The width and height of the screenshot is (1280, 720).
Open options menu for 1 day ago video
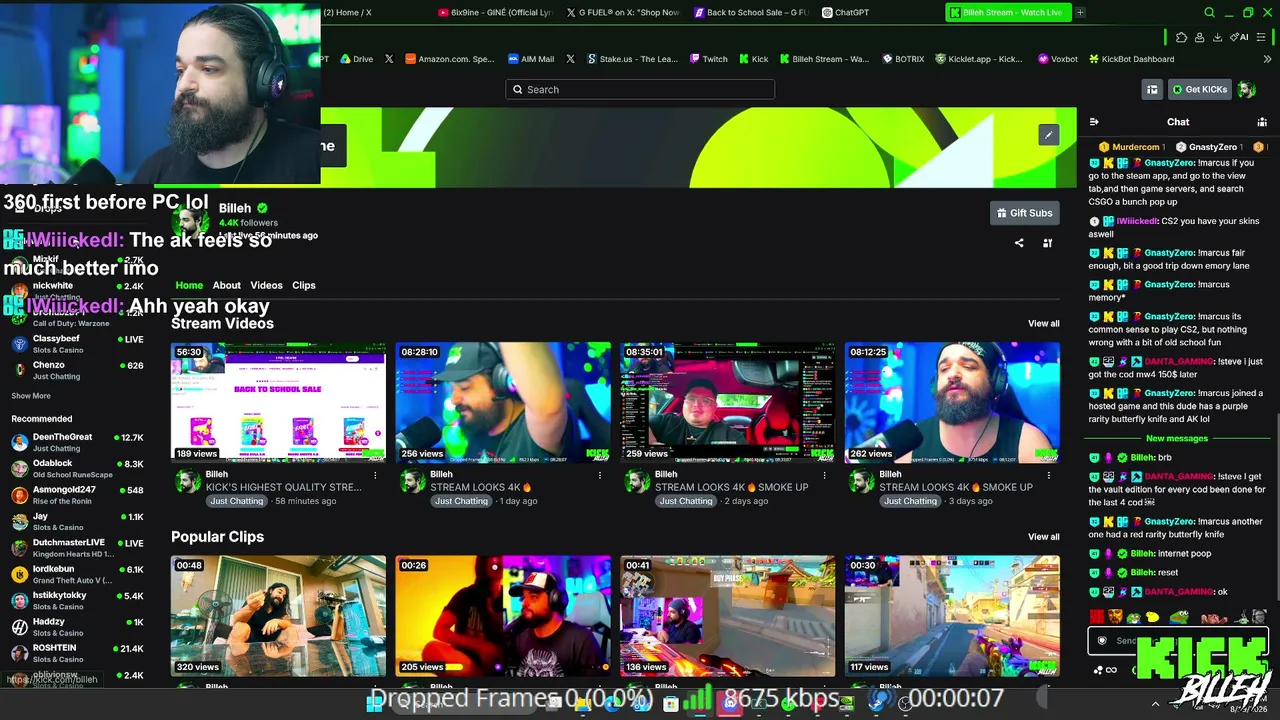(x=600, y=475)
